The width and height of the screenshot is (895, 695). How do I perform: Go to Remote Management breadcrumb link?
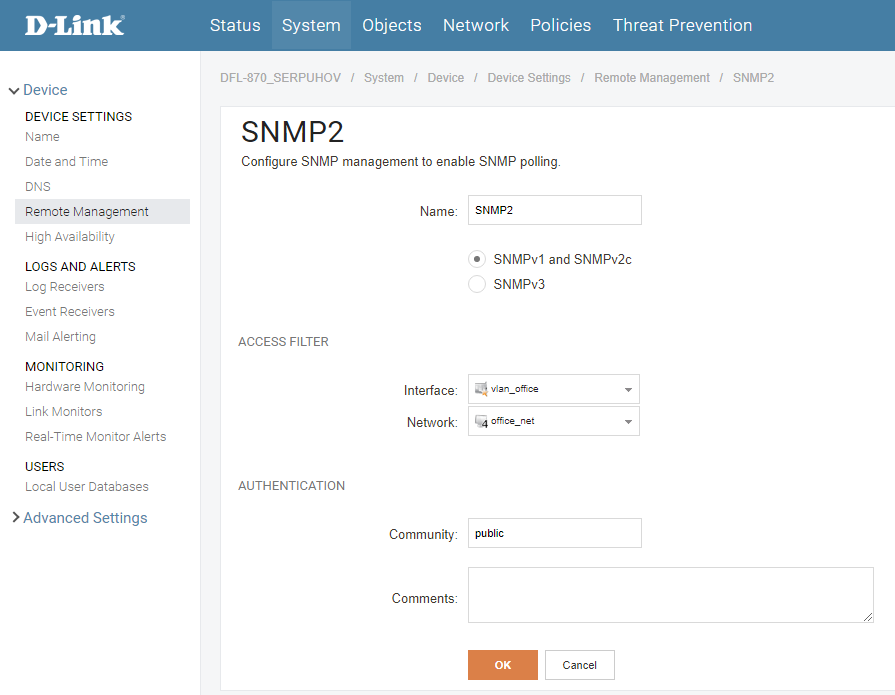(x=652, y=78)
